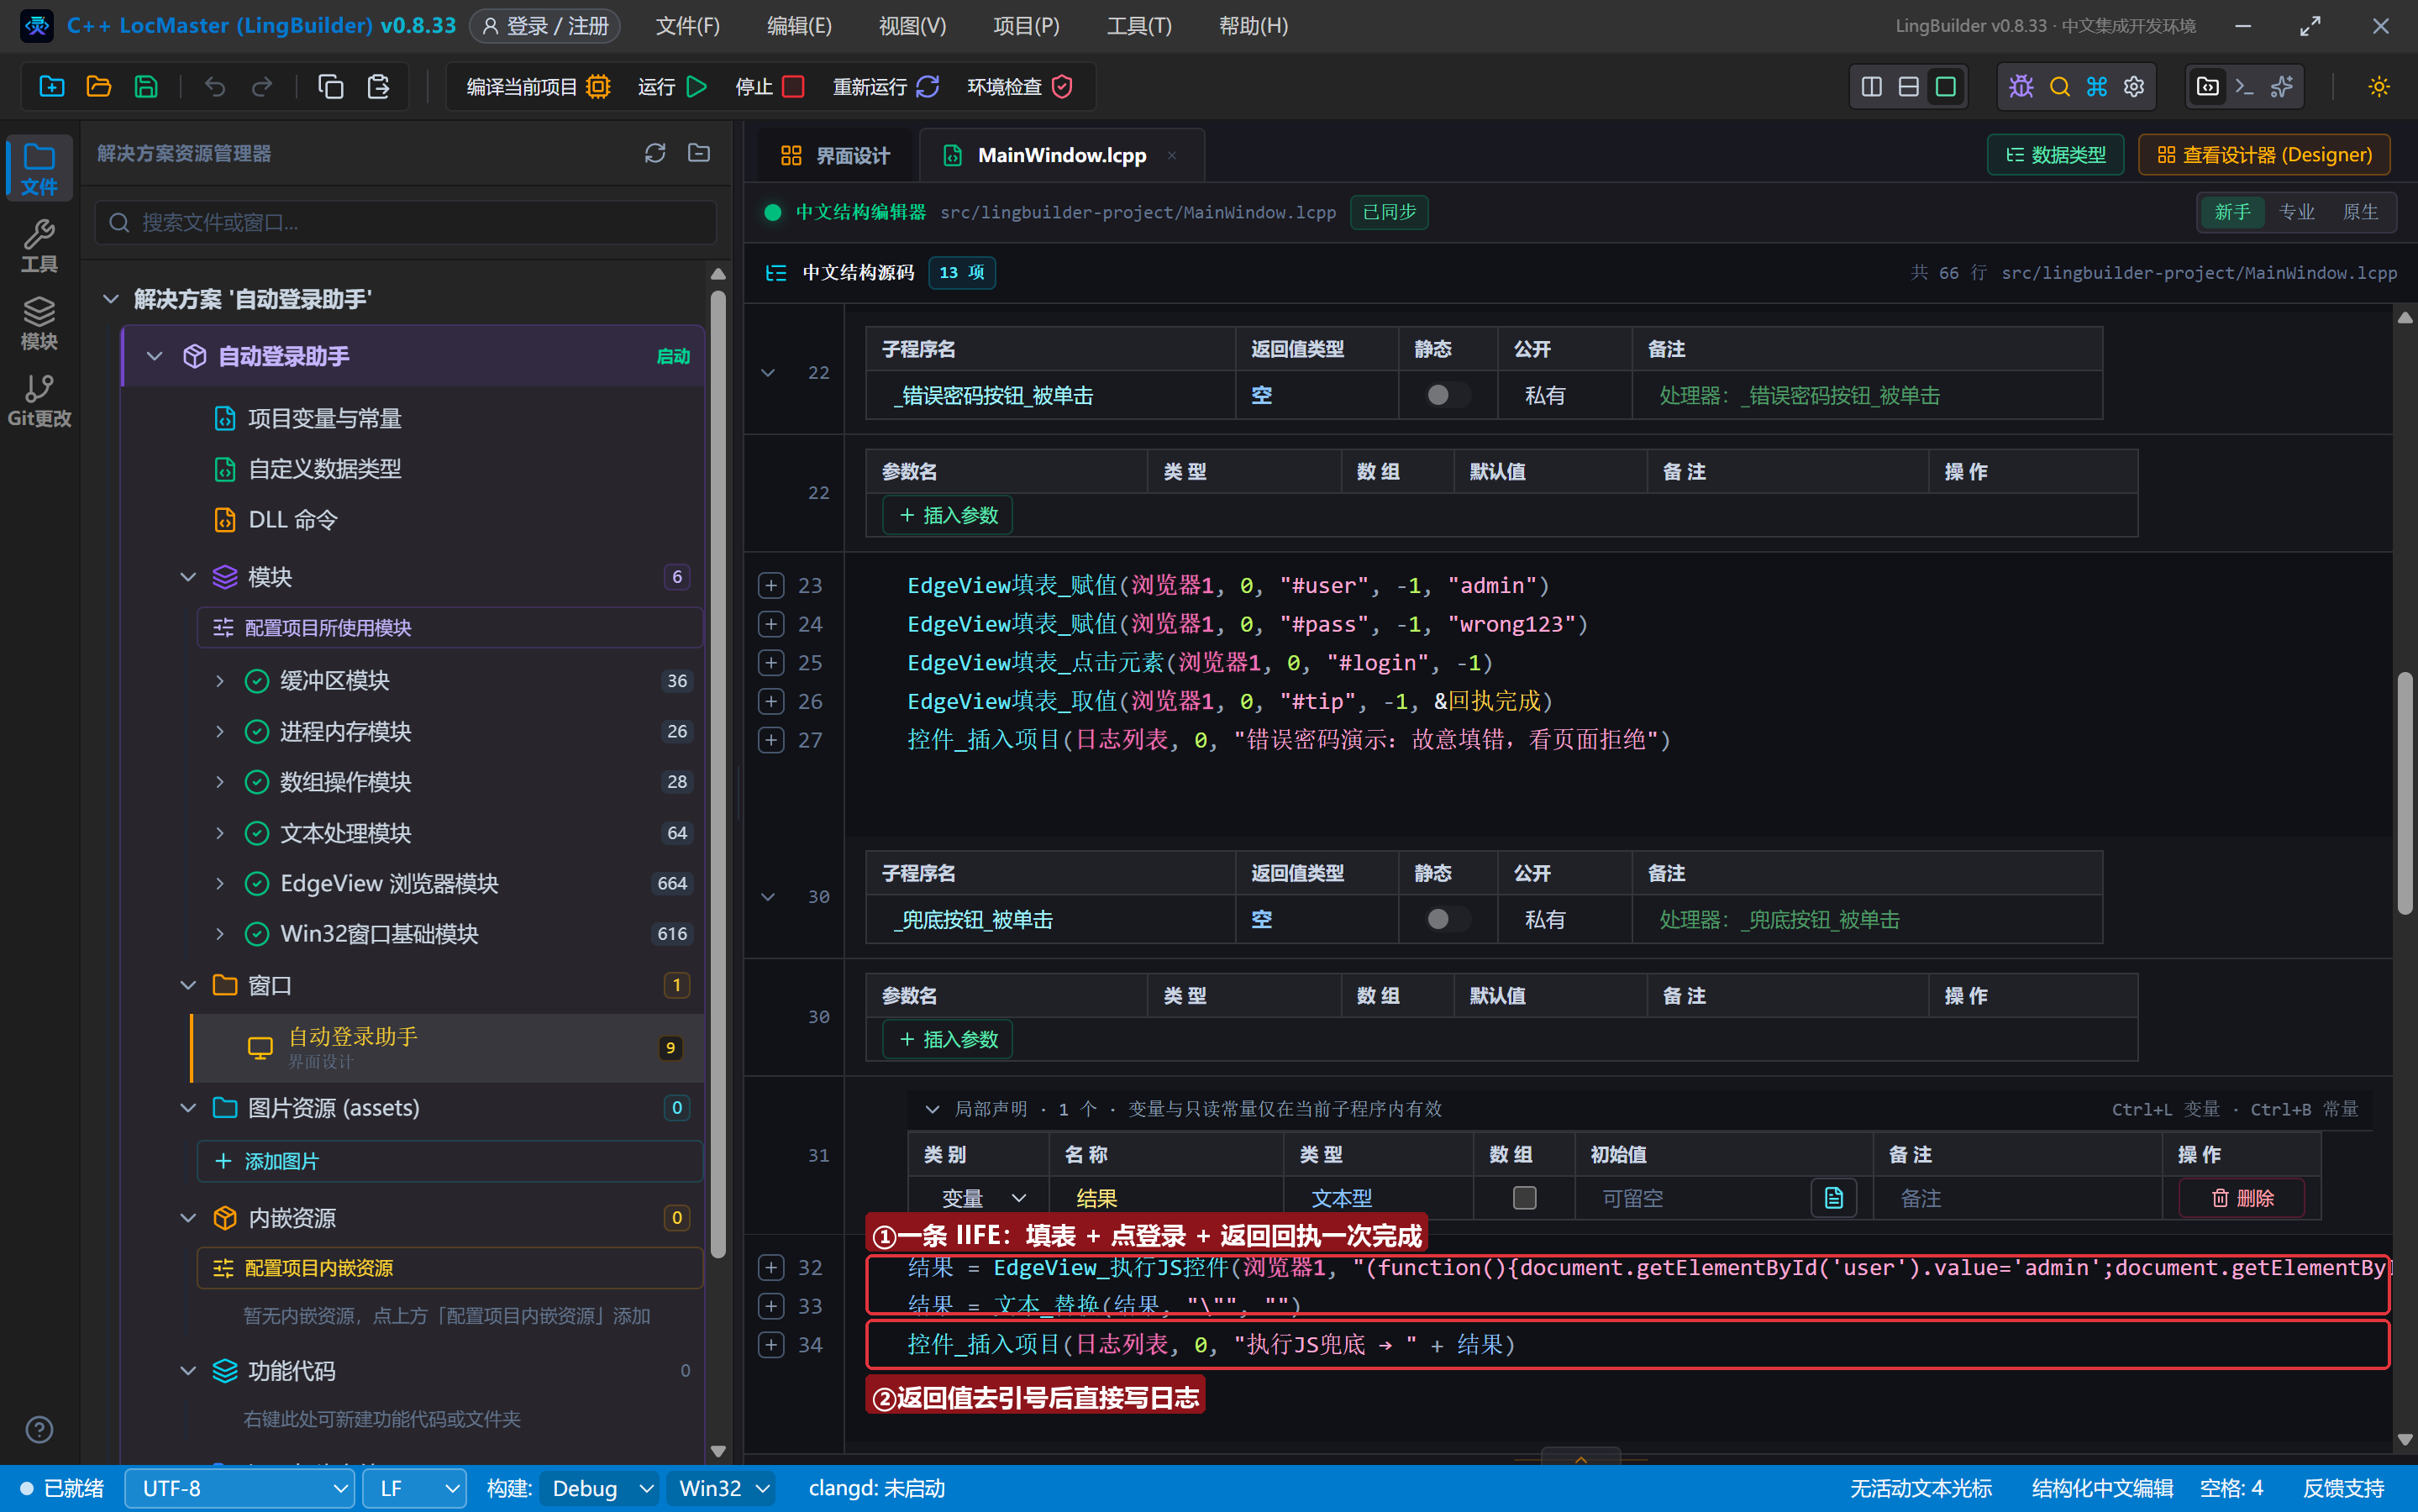This screenshot has width=2418, height=1512.
Task: Click the help question mark icon
Action: click(39, 1430)
